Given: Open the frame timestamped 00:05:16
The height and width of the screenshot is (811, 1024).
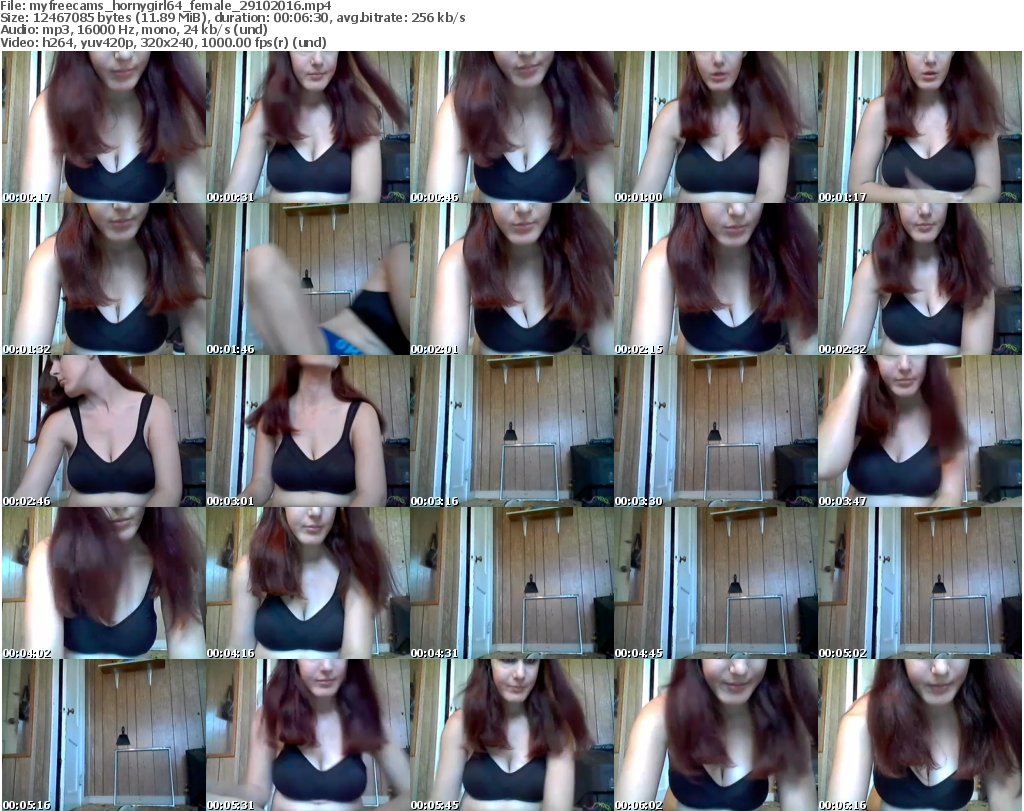Looking at the screenshot, I should (103, 735).
